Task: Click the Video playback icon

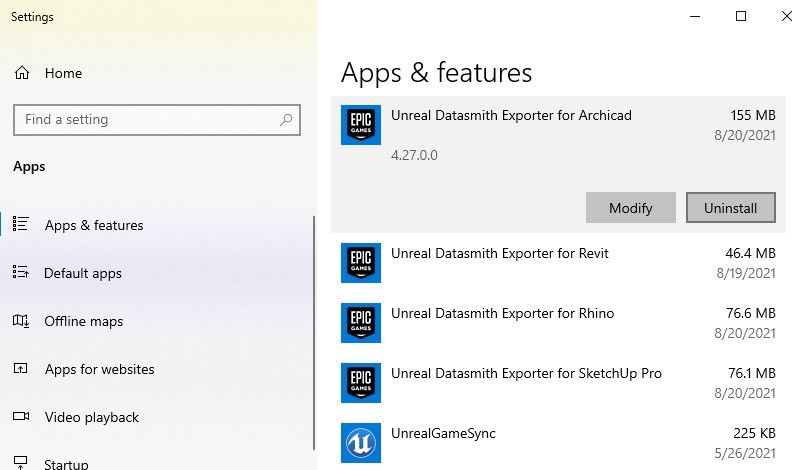Action: tap(21, 417)
